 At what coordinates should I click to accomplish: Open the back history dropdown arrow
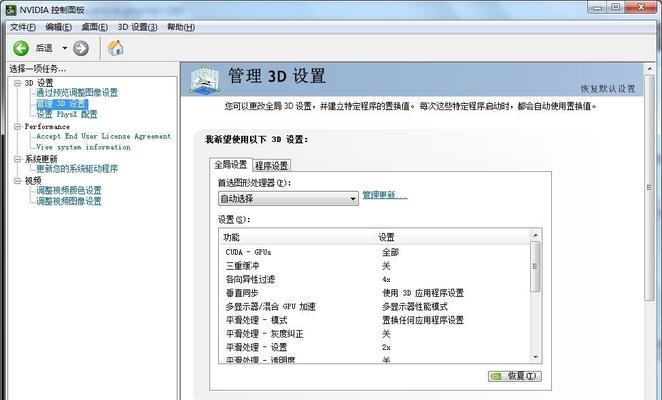65,48
